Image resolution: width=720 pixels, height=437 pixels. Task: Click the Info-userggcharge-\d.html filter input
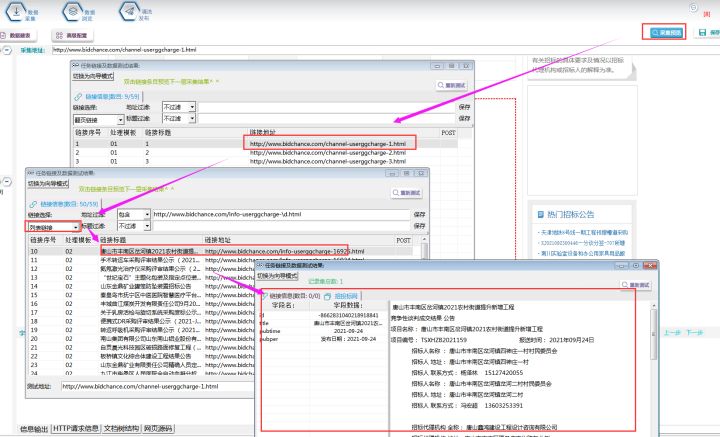[x=281, y=214]
